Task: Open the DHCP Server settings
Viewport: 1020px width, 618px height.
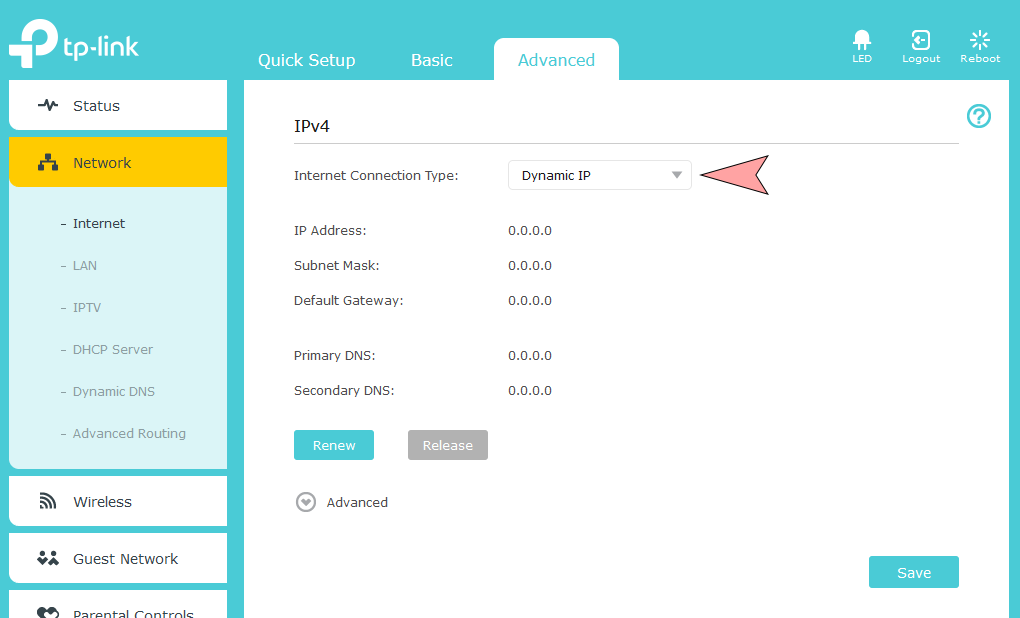Action: click(x=112, y=350)
